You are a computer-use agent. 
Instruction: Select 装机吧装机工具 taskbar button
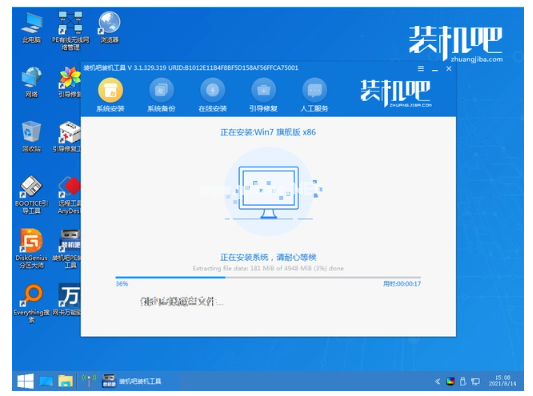(132, 381)
